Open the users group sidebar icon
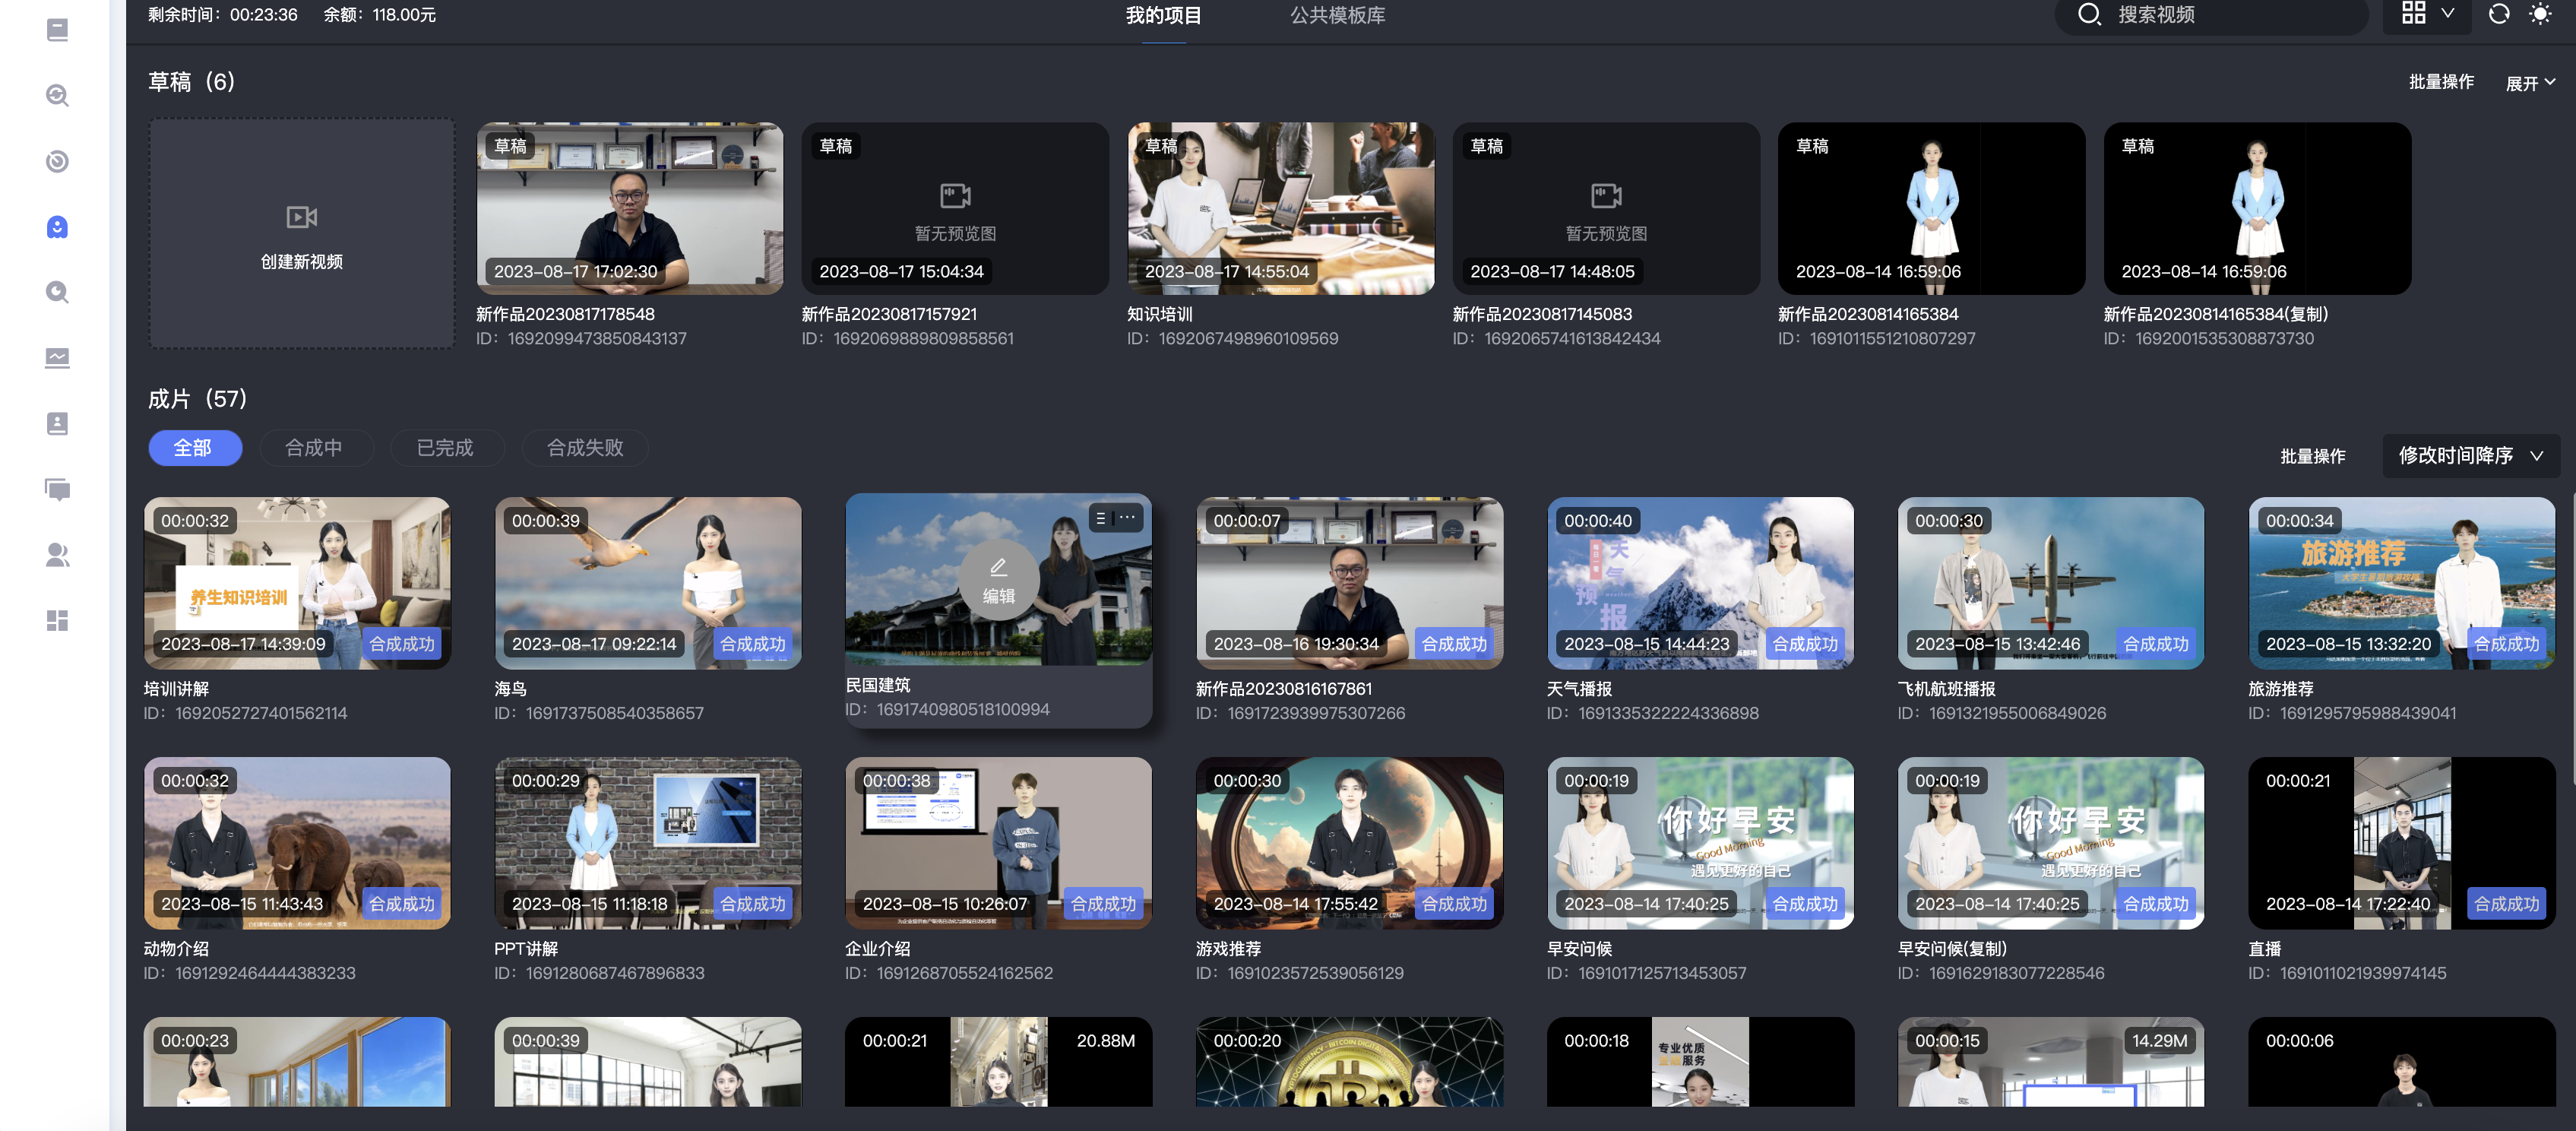Image resolution: width=2576 pixels, height=1131 pixels. [x=57, y=554]
